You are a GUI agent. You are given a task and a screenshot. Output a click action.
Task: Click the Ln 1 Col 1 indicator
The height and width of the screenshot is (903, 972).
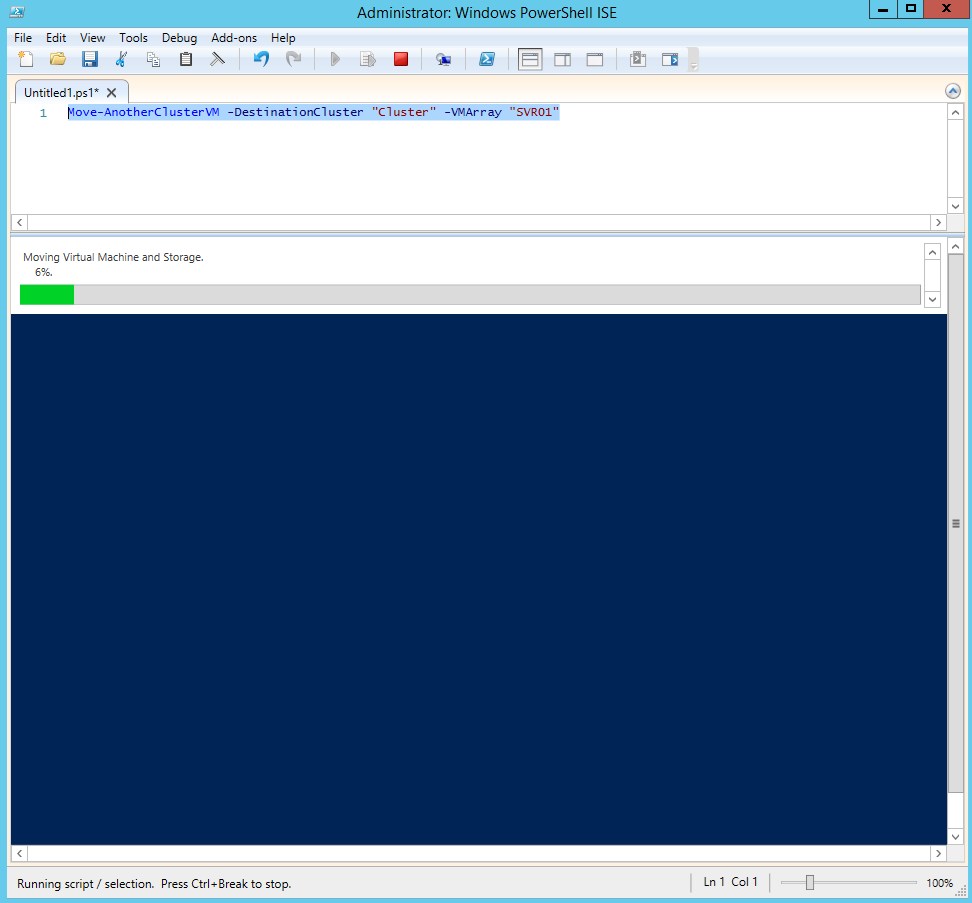click(x=730, y=882)
